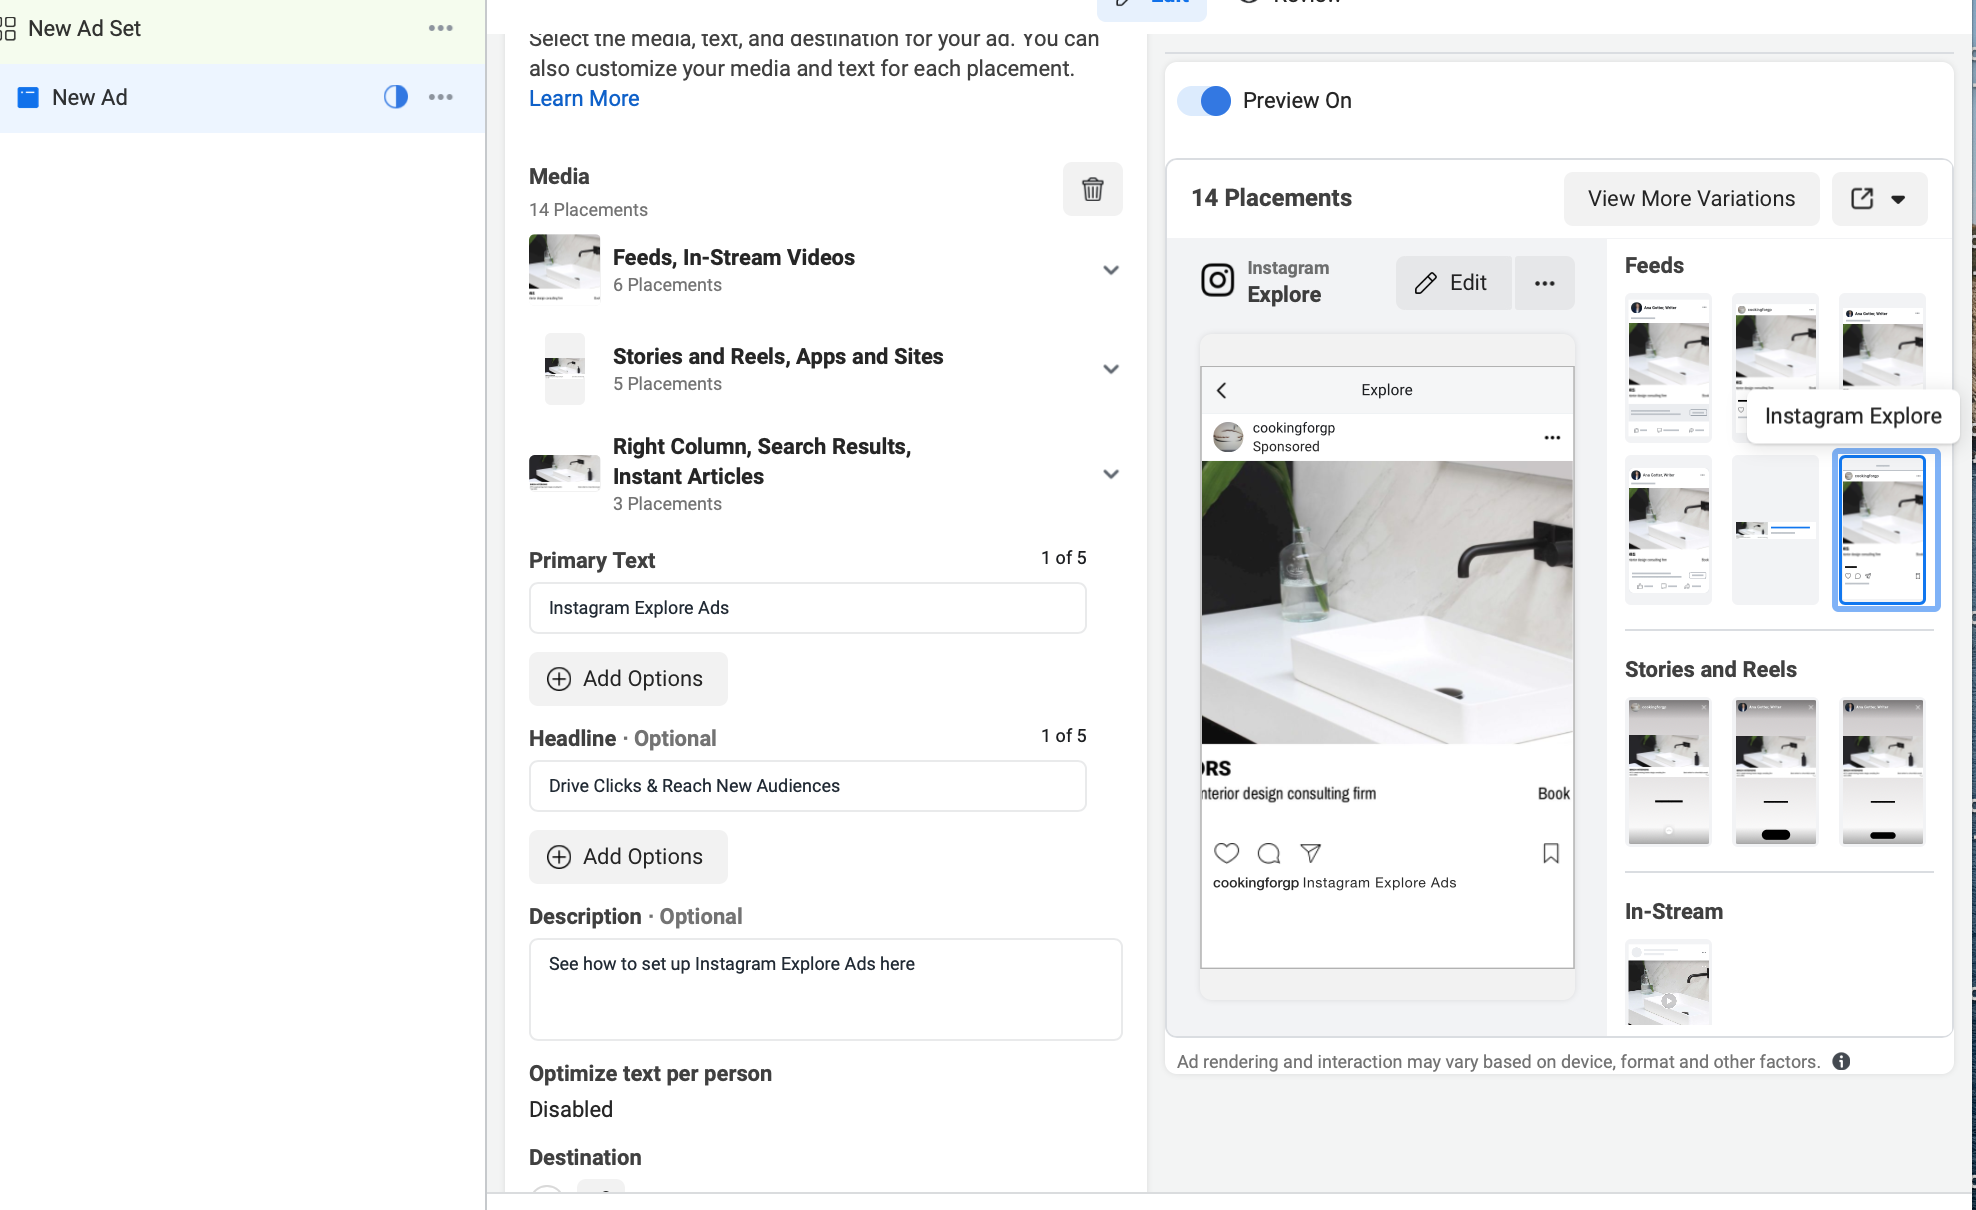This screenshot has height=1210, width=1976.
Task: Enable Optimize text per person setting
Action: [572, 1107]
